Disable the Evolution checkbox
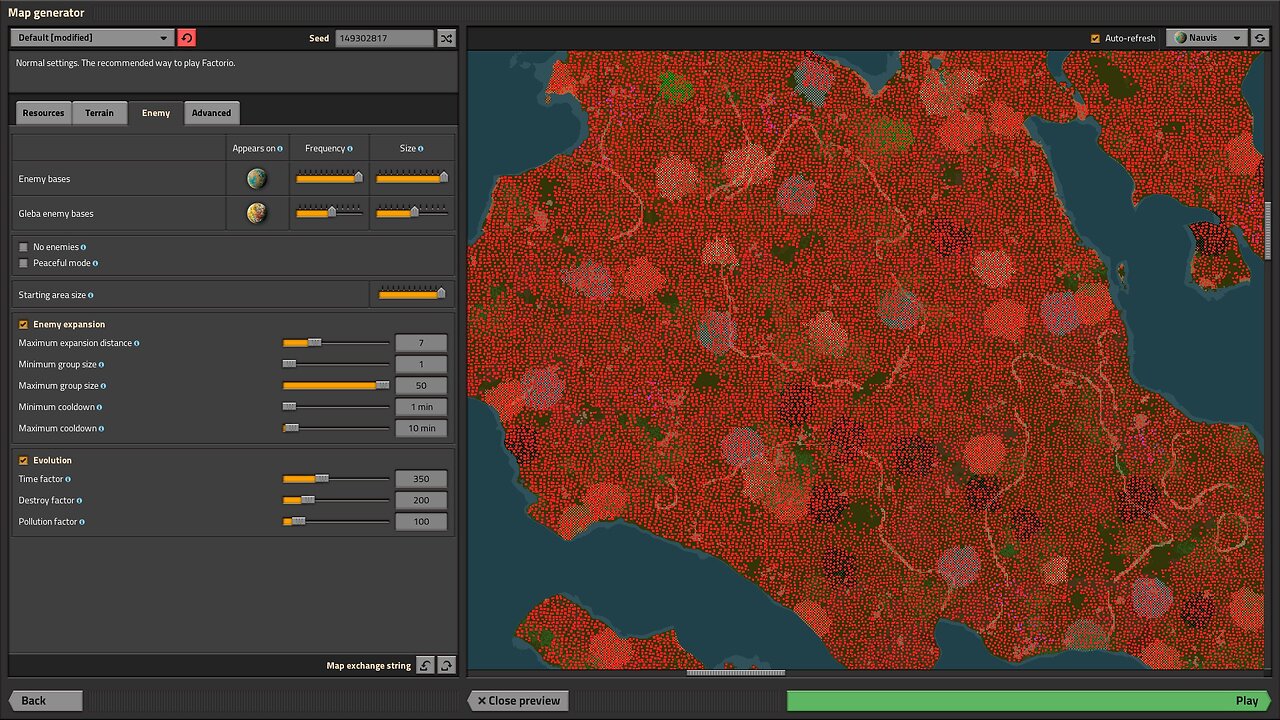1280x720 pixels. tap(24, 460)
